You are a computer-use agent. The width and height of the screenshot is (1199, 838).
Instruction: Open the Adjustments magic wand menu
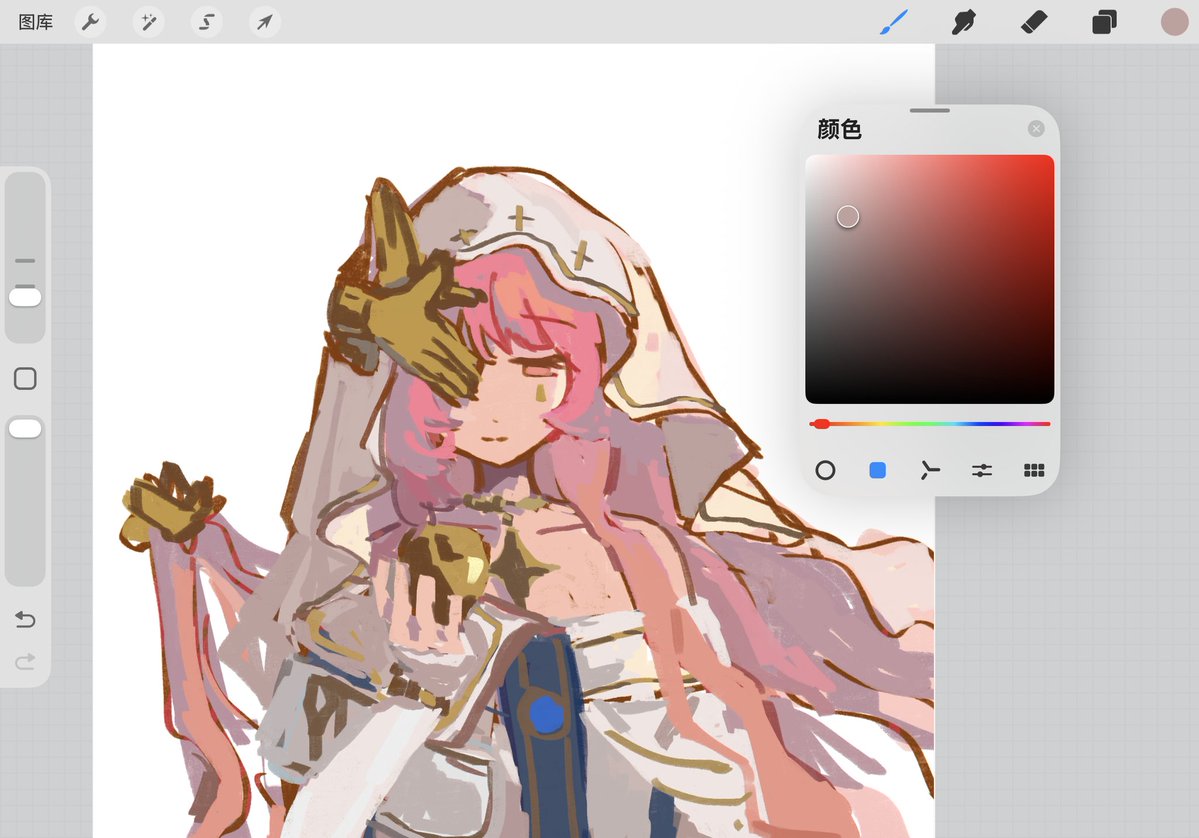tap(148, 22)
